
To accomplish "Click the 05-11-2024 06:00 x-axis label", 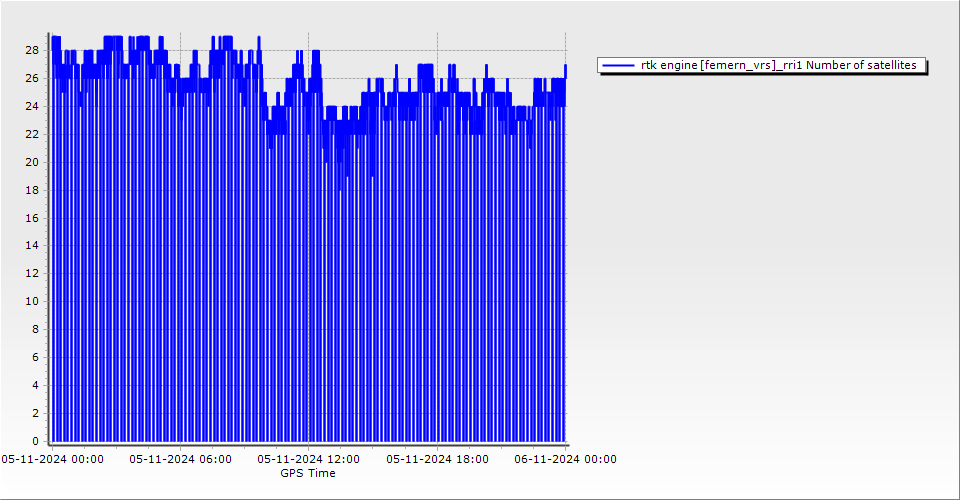I will click(x=181, y=459).
